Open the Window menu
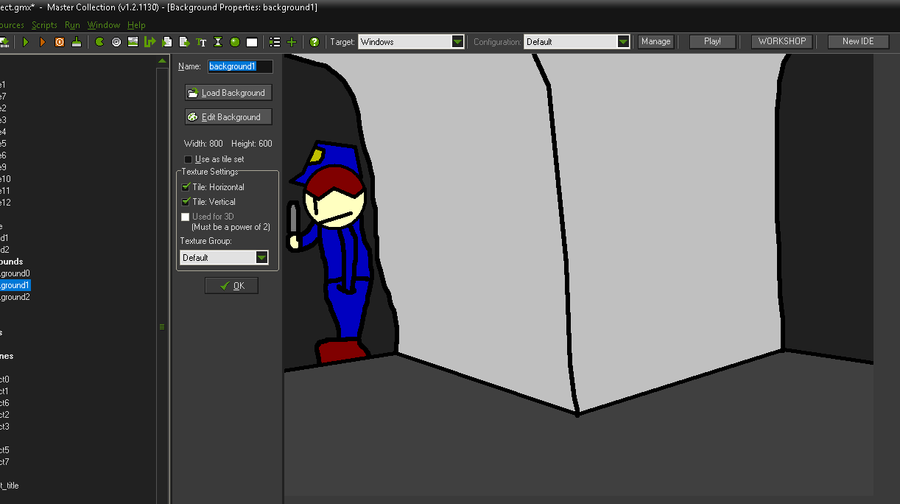 click(x=103, y=25)
